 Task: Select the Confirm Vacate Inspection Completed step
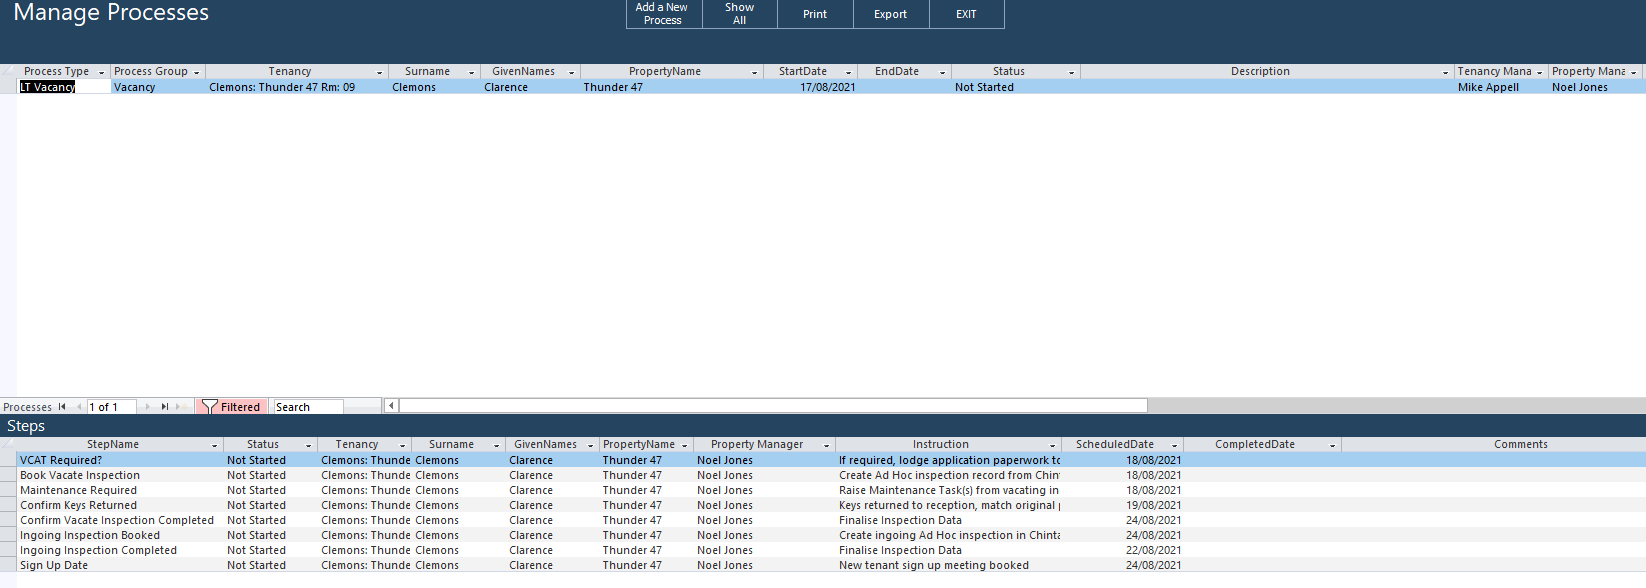click(x=120, y=520)
